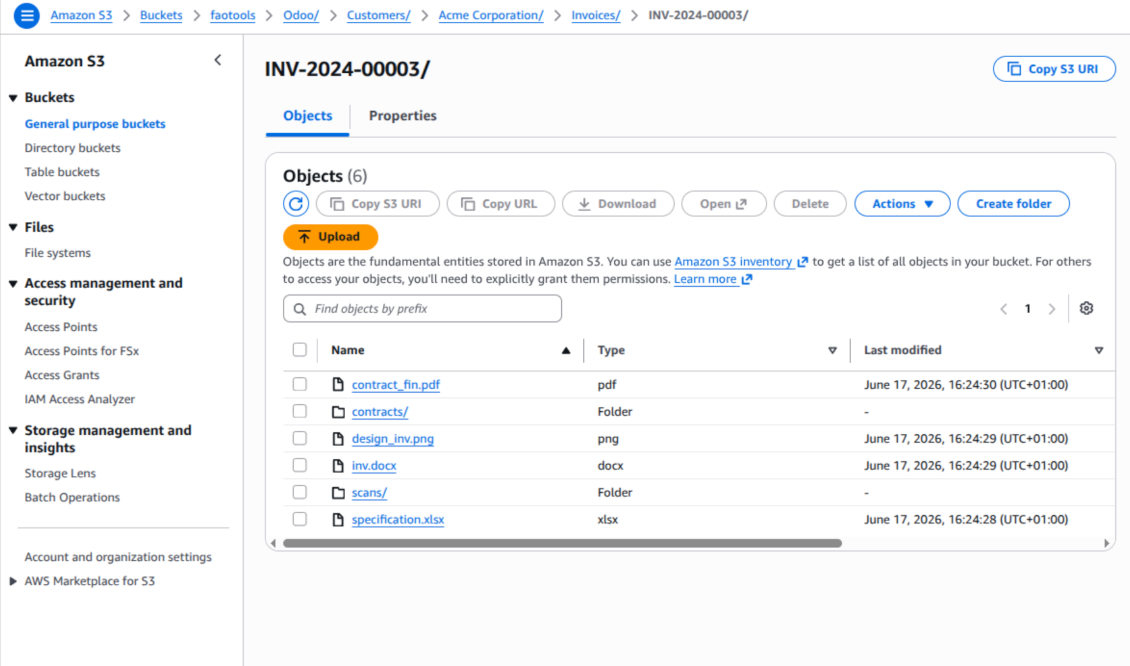Collapse the Files section in sidebar

click(x=13, y=228)
